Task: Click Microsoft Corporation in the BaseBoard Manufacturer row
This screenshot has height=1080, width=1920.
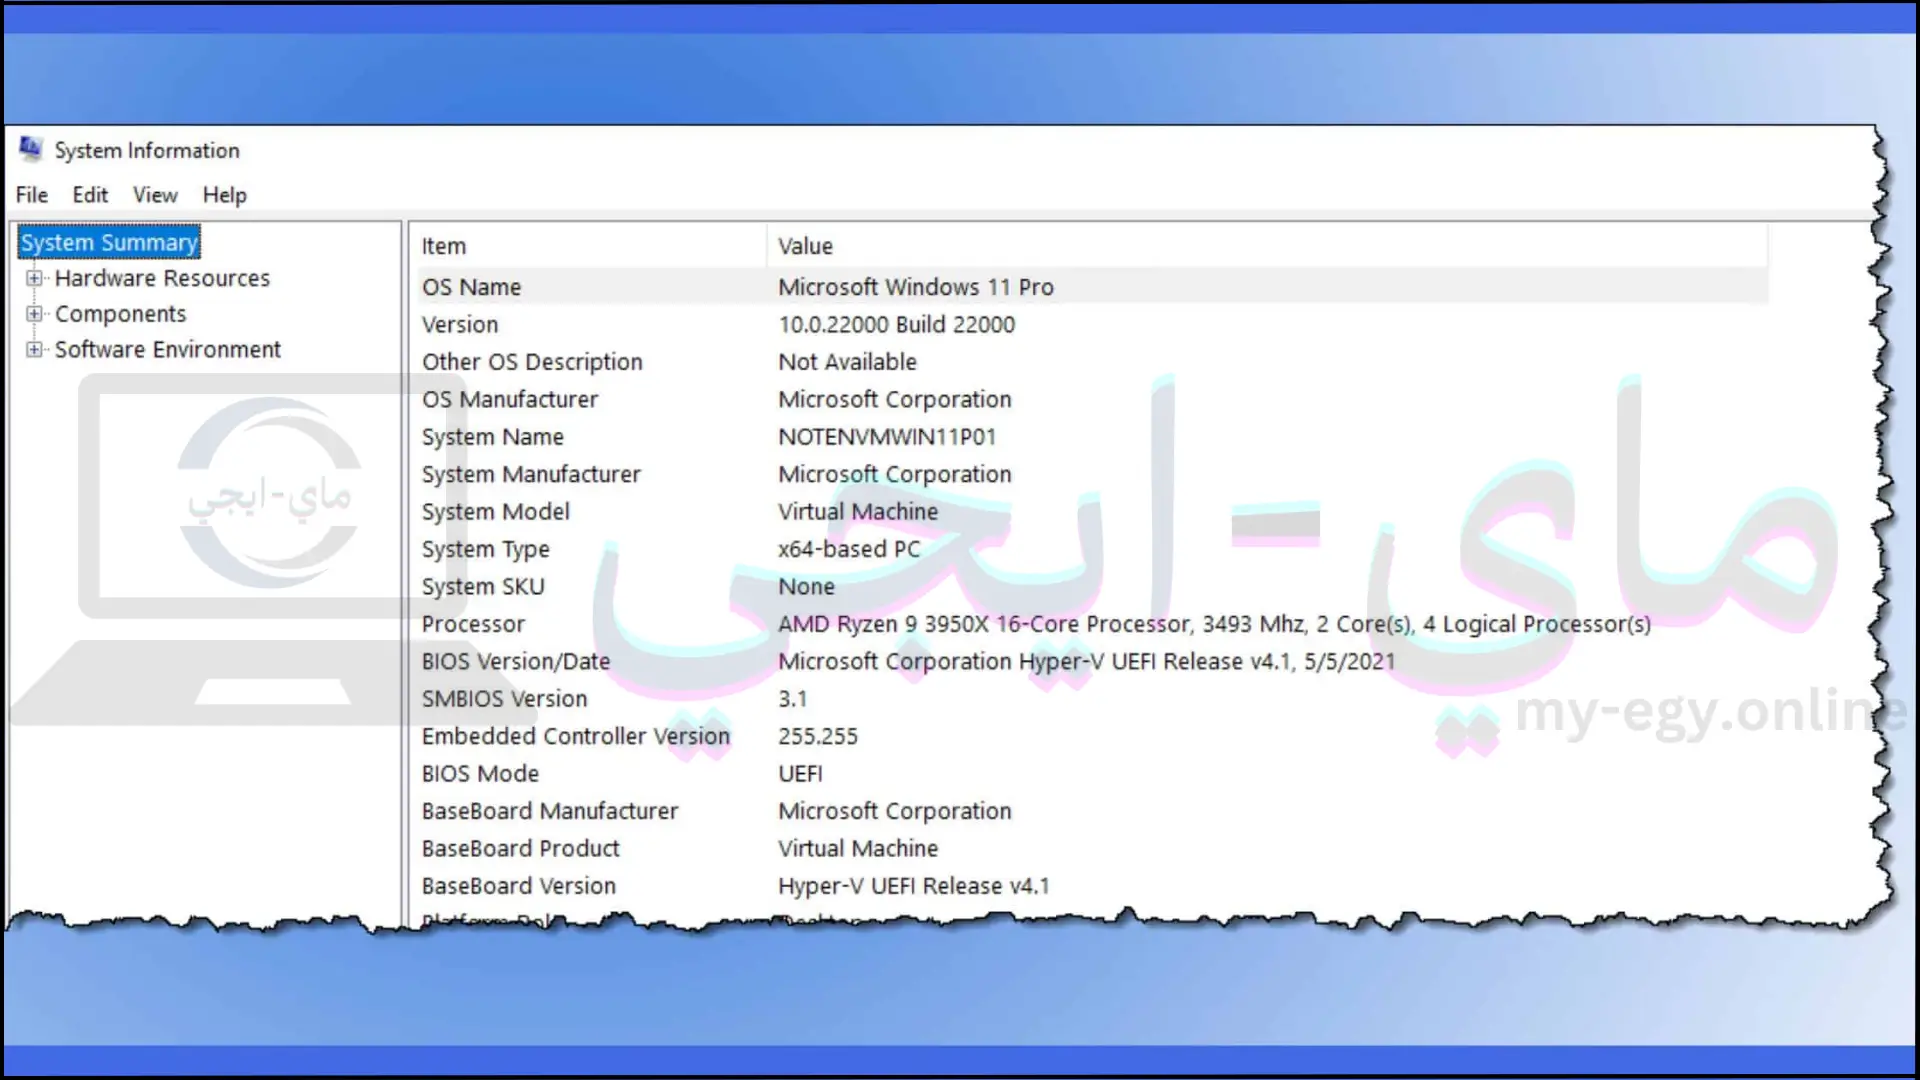Action: point(895,812)
